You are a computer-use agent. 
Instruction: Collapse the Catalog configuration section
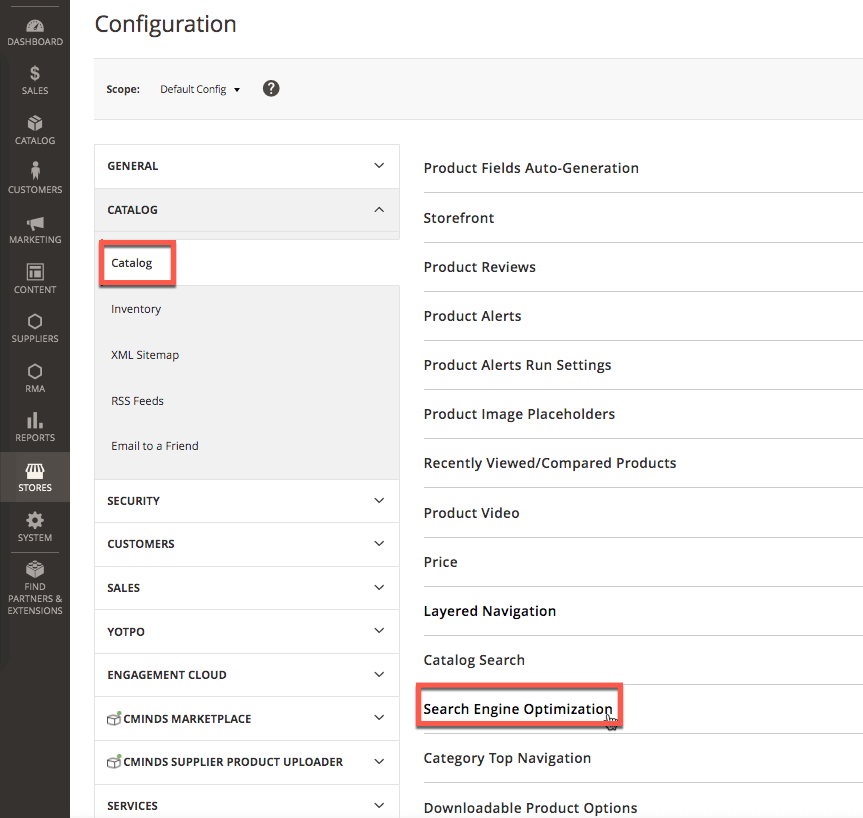[246, 210]
